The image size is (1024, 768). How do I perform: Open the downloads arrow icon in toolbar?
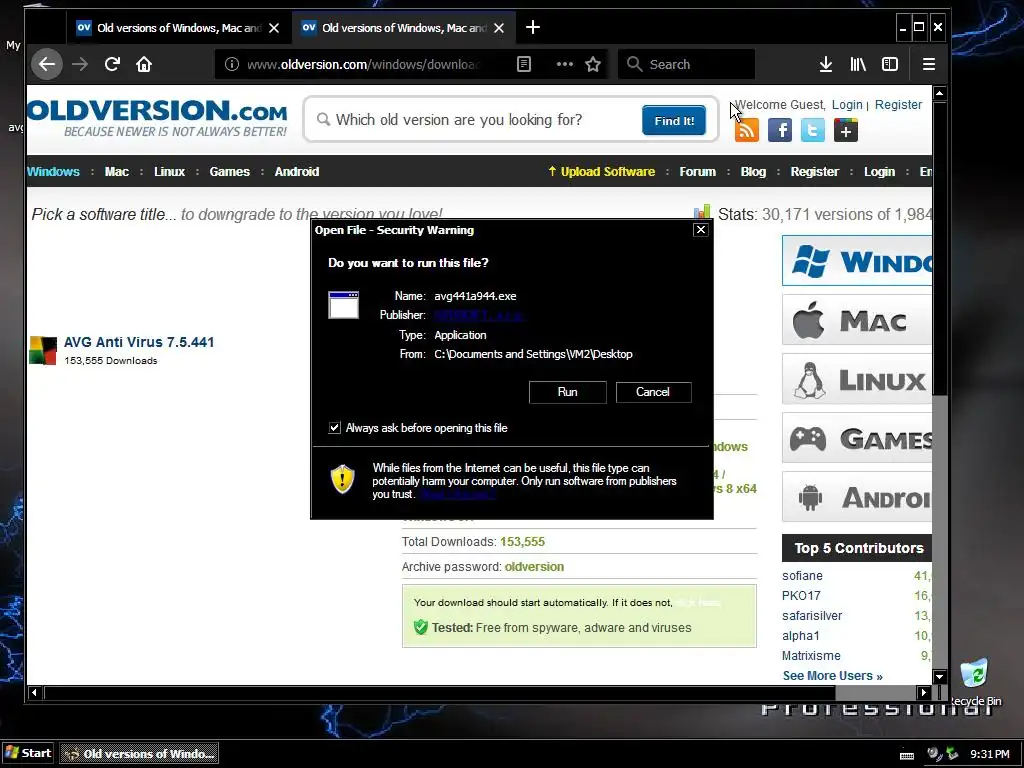pos(825,64)
